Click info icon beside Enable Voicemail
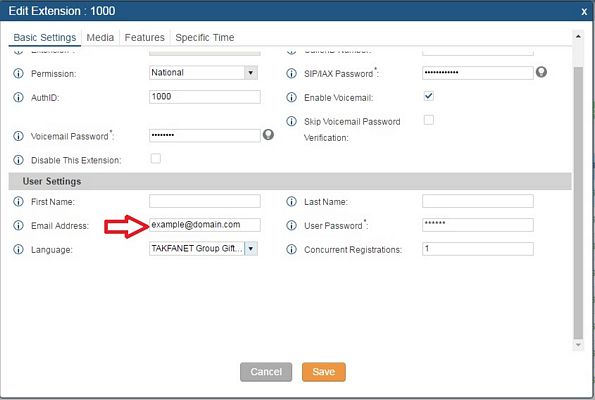The width and height of the screenshot is (595, 400). click(x=291, y=97)
